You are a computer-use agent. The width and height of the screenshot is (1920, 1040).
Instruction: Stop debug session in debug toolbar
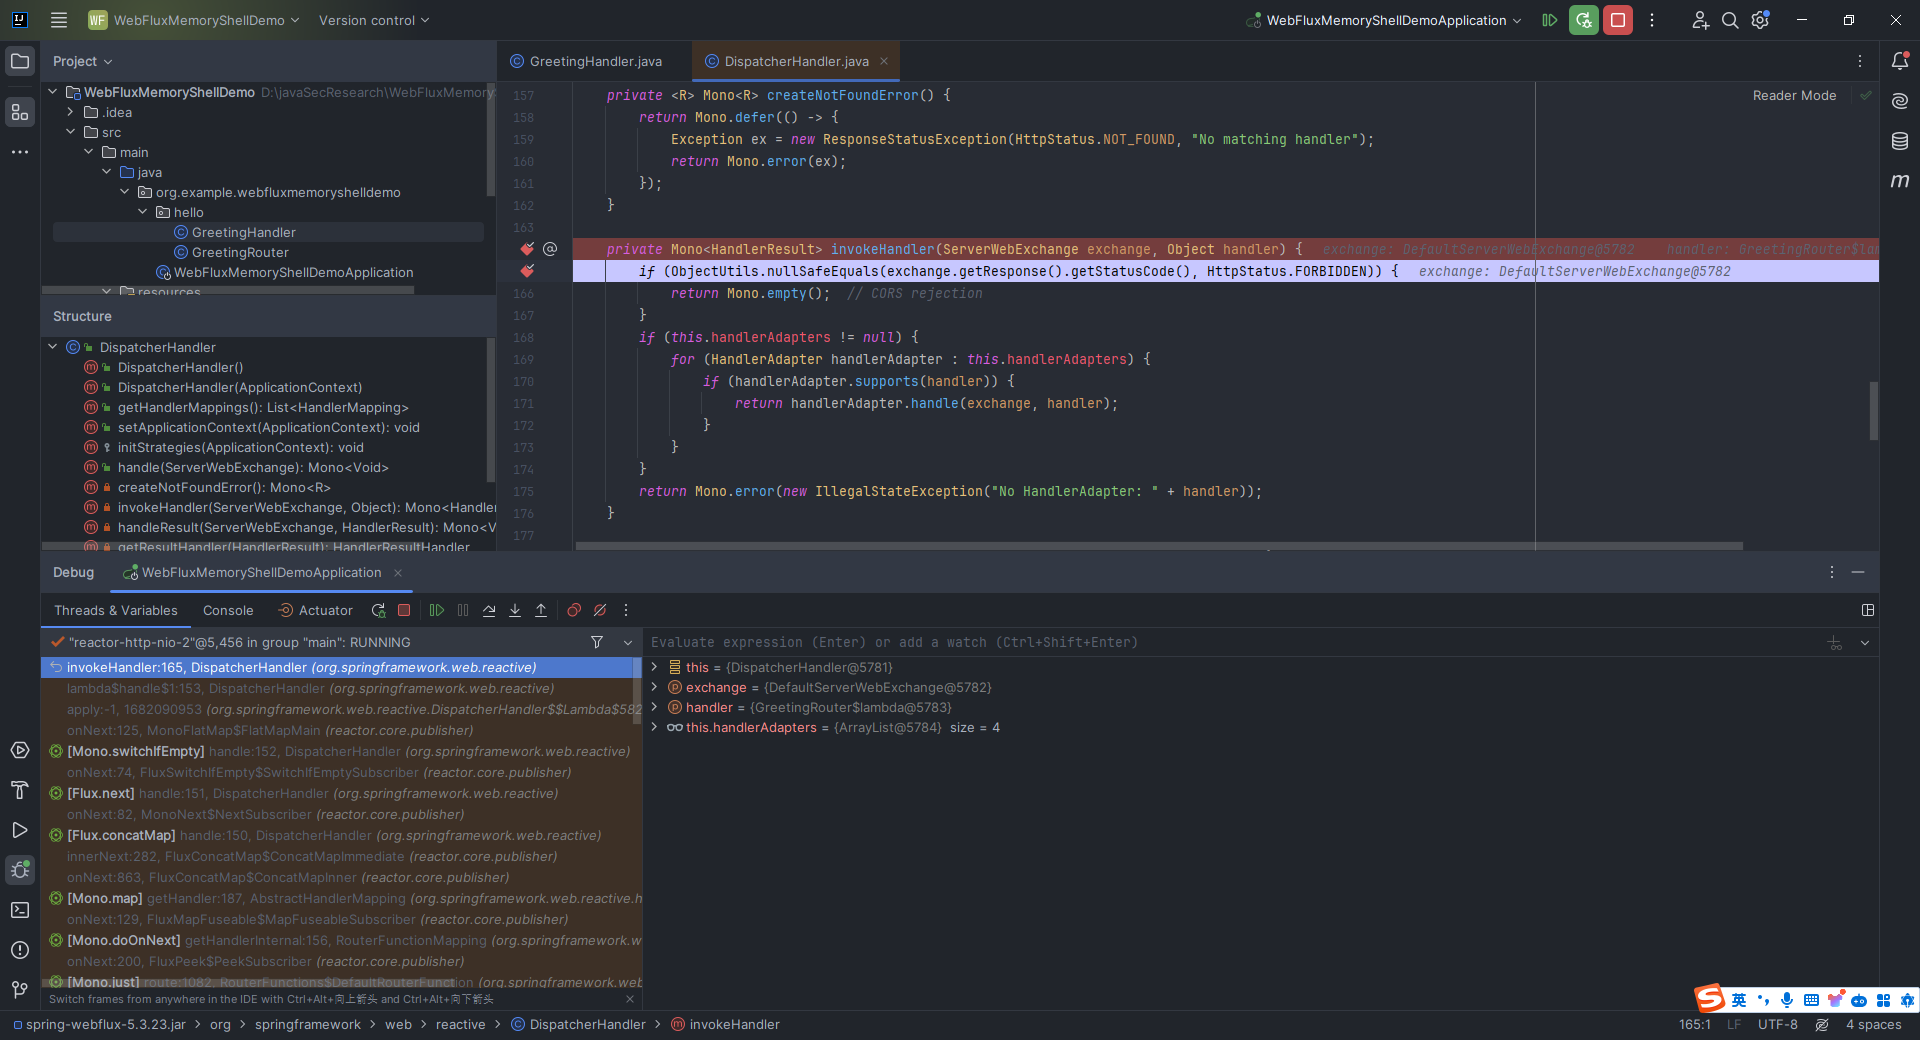click(404, 610)
